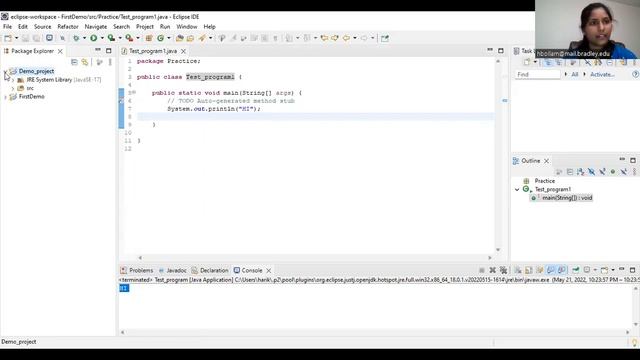
Task: Open the Run button dropdown arrow
Action: 102,38
